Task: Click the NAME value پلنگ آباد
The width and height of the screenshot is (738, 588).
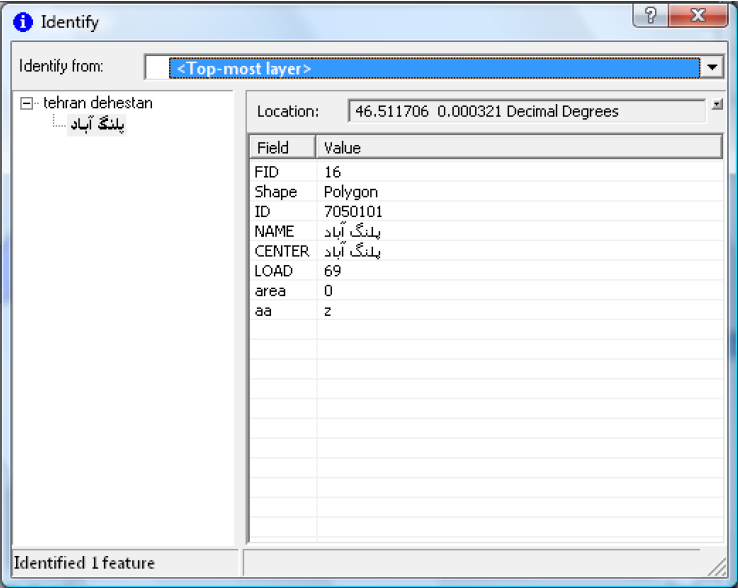Action: [x=352, y=231]
